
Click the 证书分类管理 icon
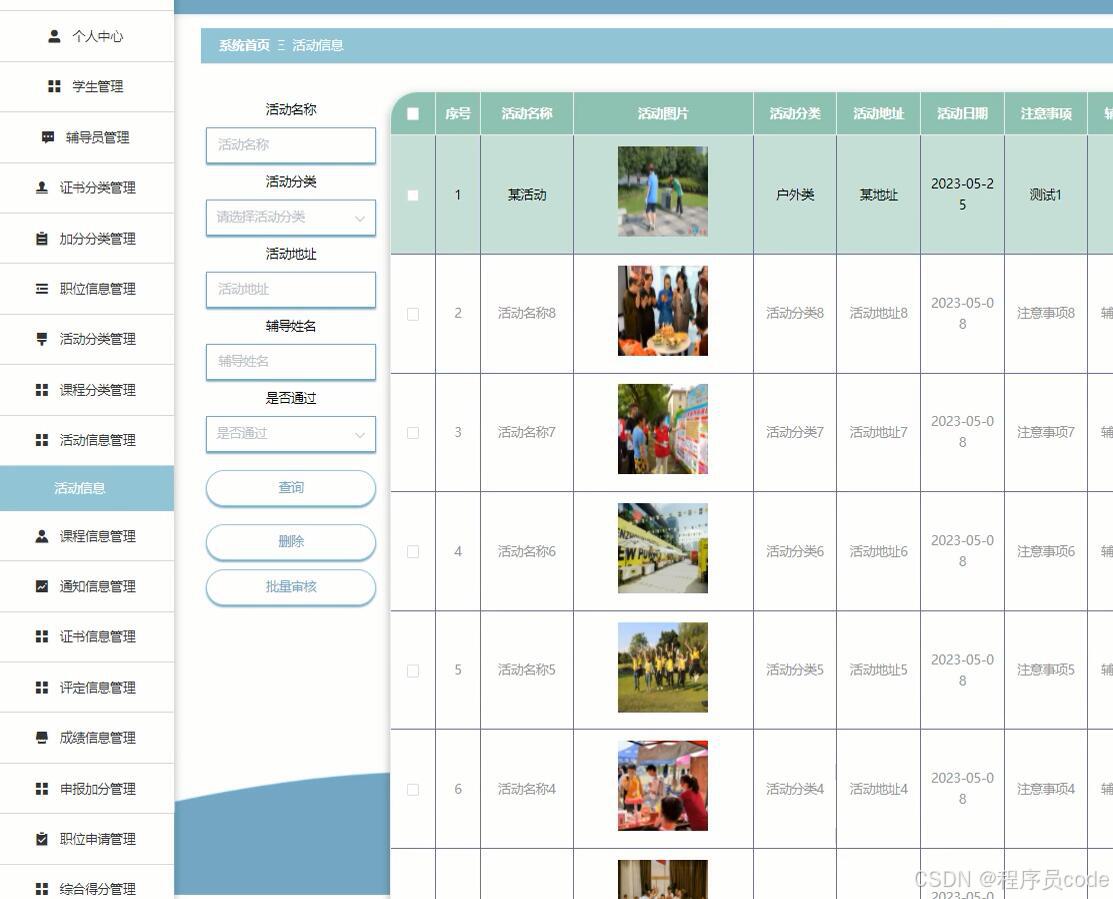[42, 187]
